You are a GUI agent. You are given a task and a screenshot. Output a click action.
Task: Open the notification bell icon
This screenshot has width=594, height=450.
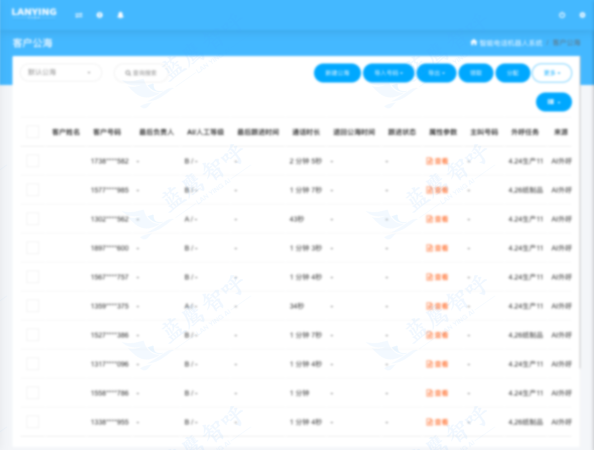click(120, 15)
